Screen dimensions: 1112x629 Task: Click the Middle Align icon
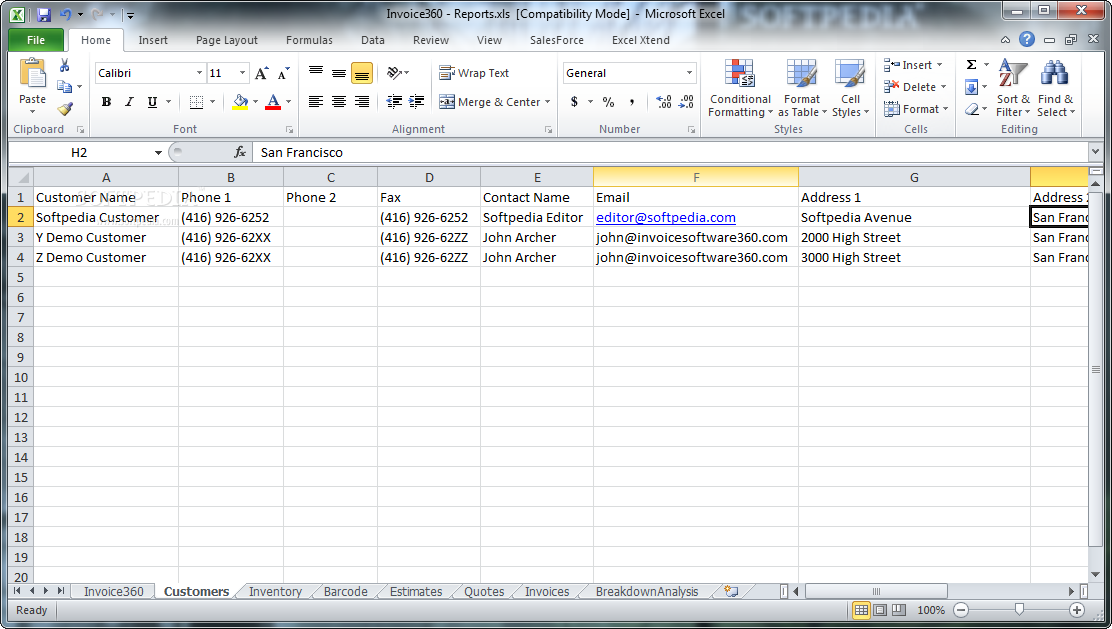[339, 72]
